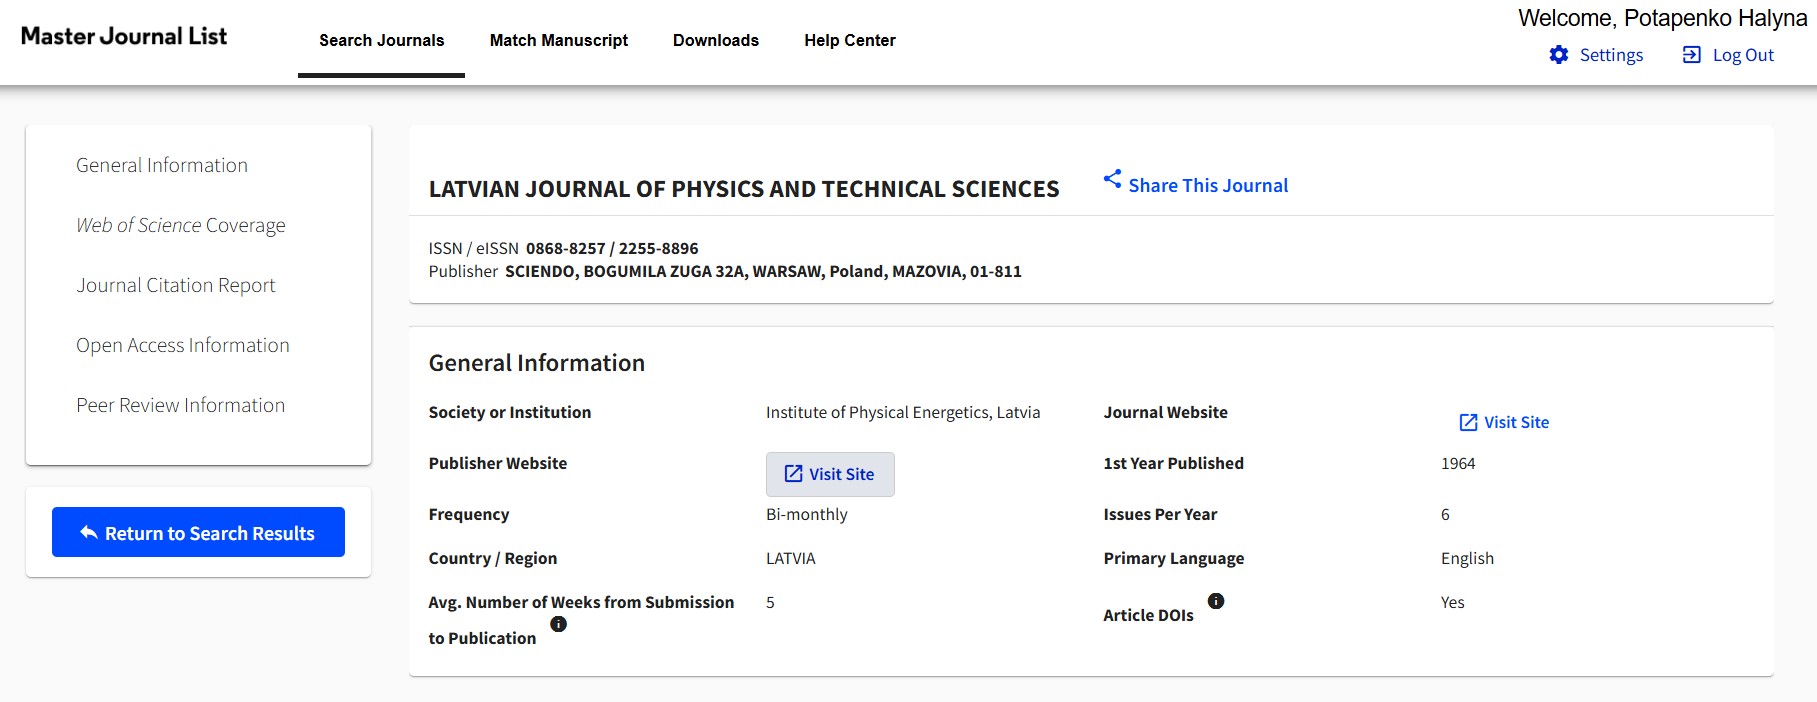Click info icon beside Weeks from Submission label
This screenshot has width=1817, height=702.
click(x=558, y=624)
